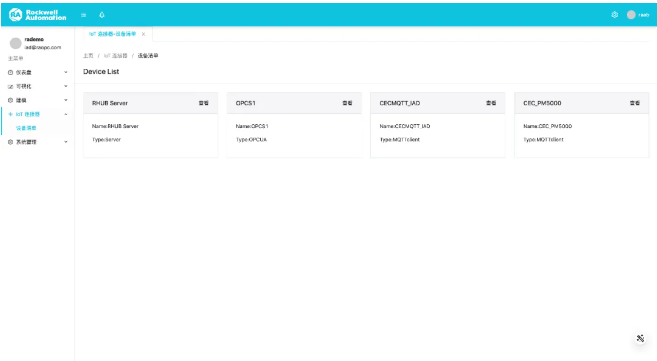Click the OPCS1 card title
The width and height of the screenshot is (657, 361).
click(246, 103)
